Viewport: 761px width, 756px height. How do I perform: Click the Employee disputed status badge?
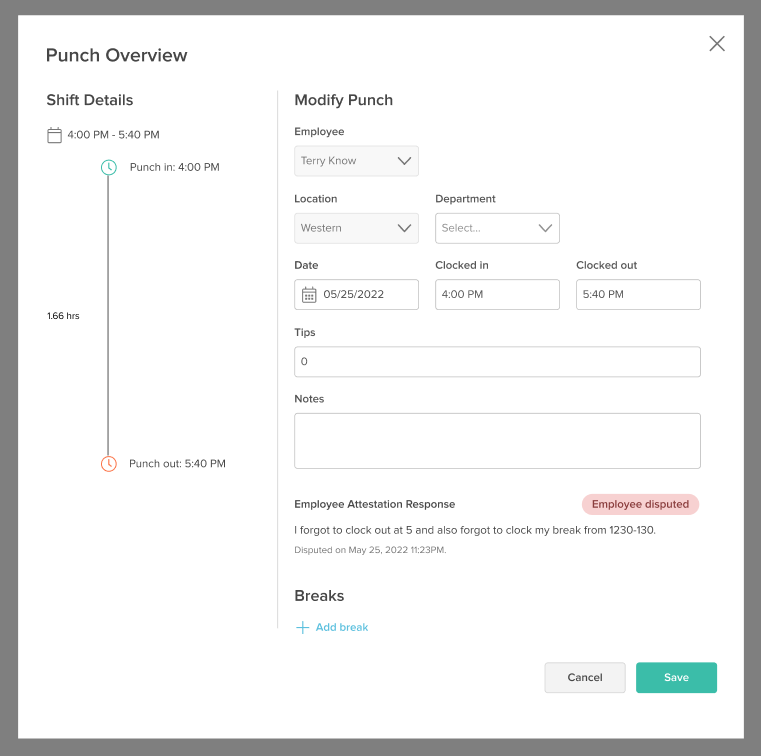[640, 504]
